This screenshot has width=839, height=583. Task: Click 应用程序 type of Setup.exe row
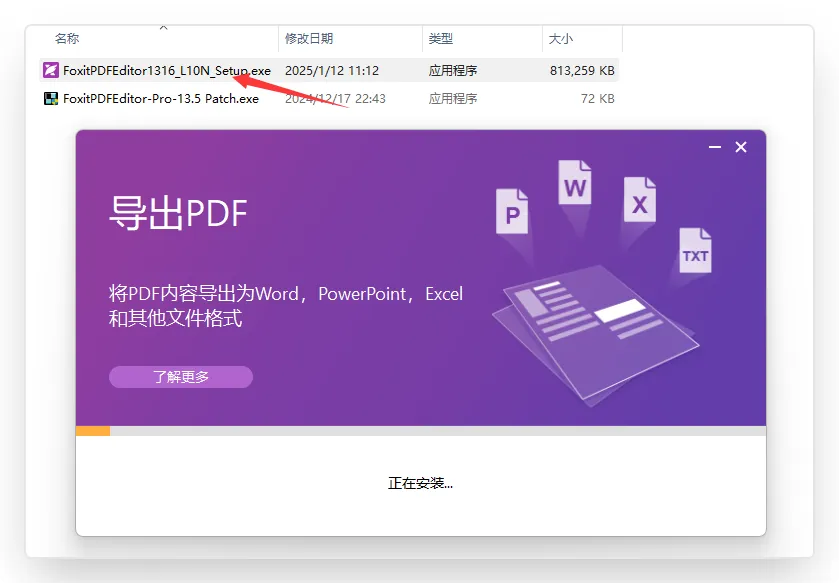click(x=453, y=71)
